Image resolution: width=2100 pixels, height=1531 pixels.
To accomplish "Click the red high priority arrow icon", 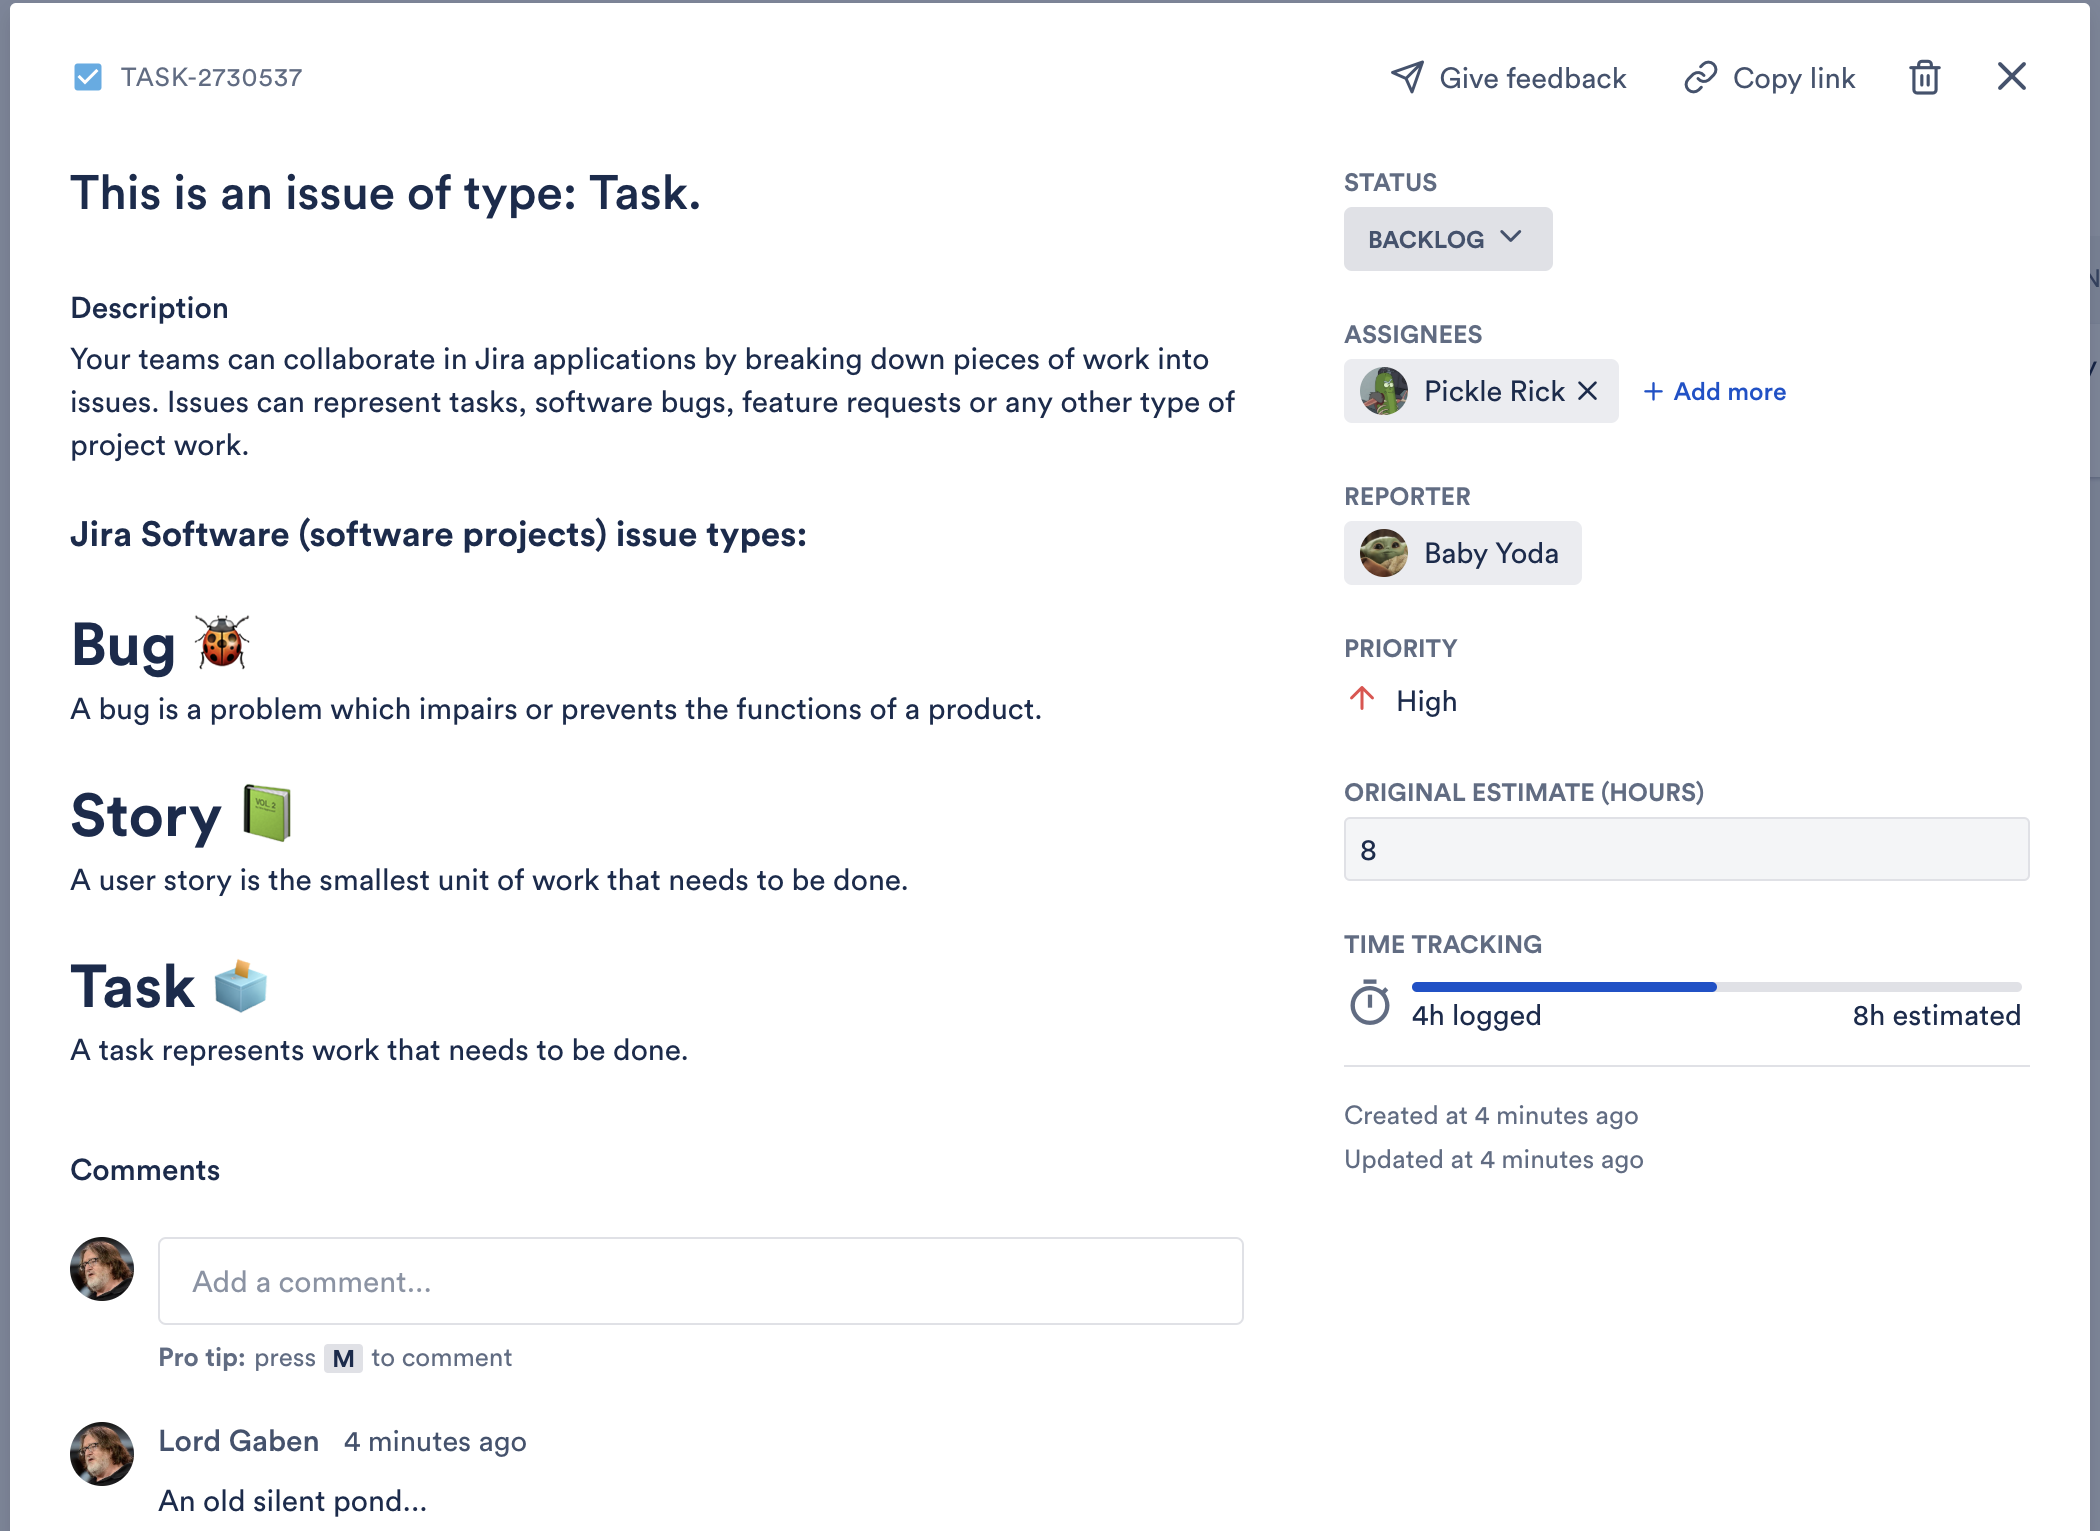I will (x=1362, y=699).
